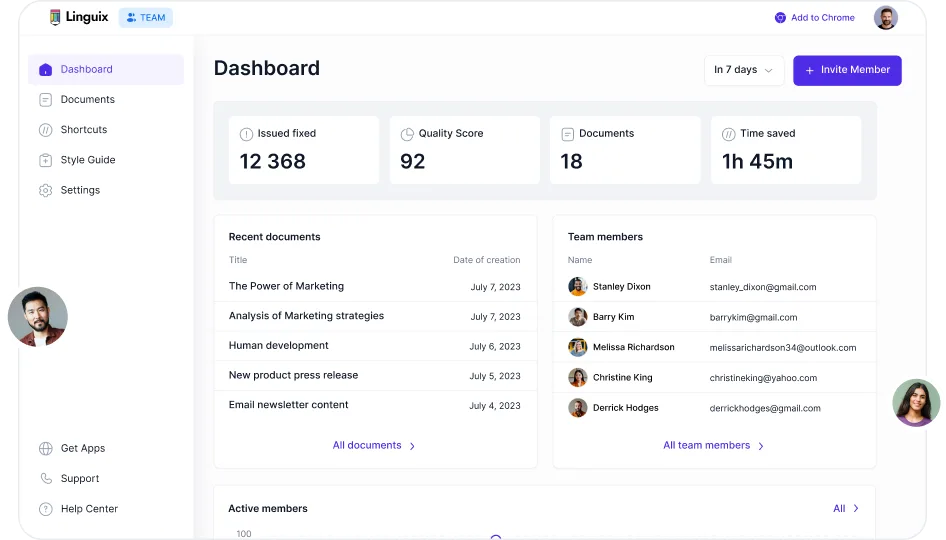
Task: Click the Linguix logo icon
Action: pos(55,17)
